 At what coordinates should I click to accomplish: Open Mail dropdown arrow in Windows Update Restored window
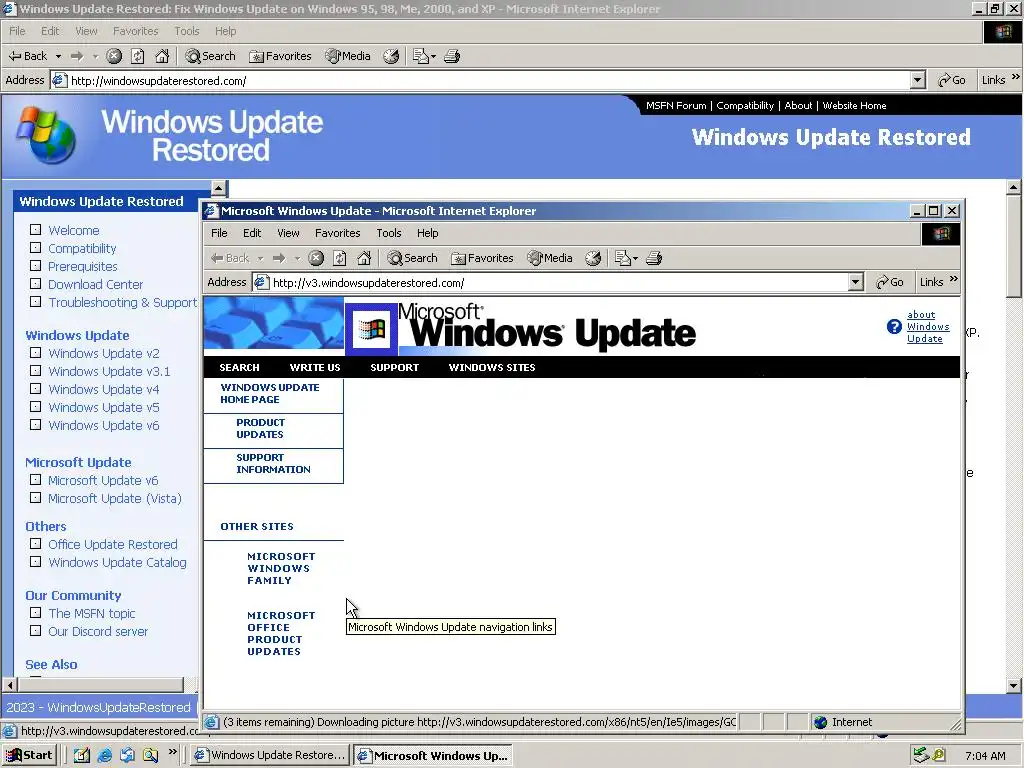[x=433, y=57]
